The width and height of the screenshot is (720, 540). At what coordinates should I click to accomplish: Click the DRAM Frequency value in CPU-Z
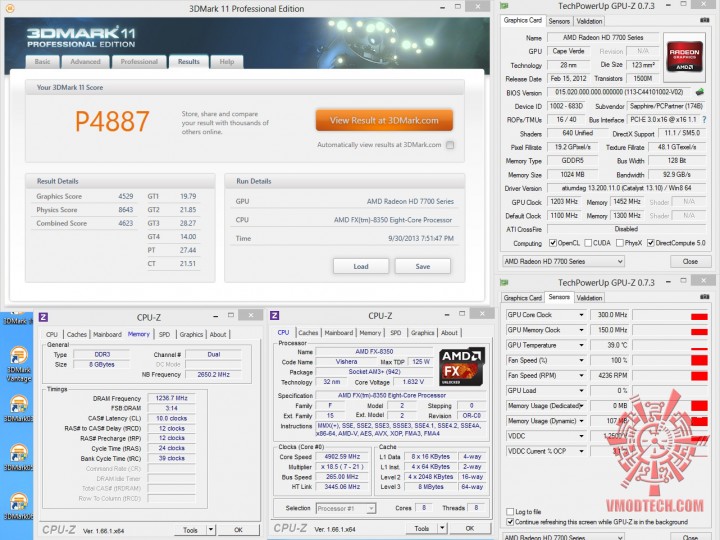pos(171,398)
